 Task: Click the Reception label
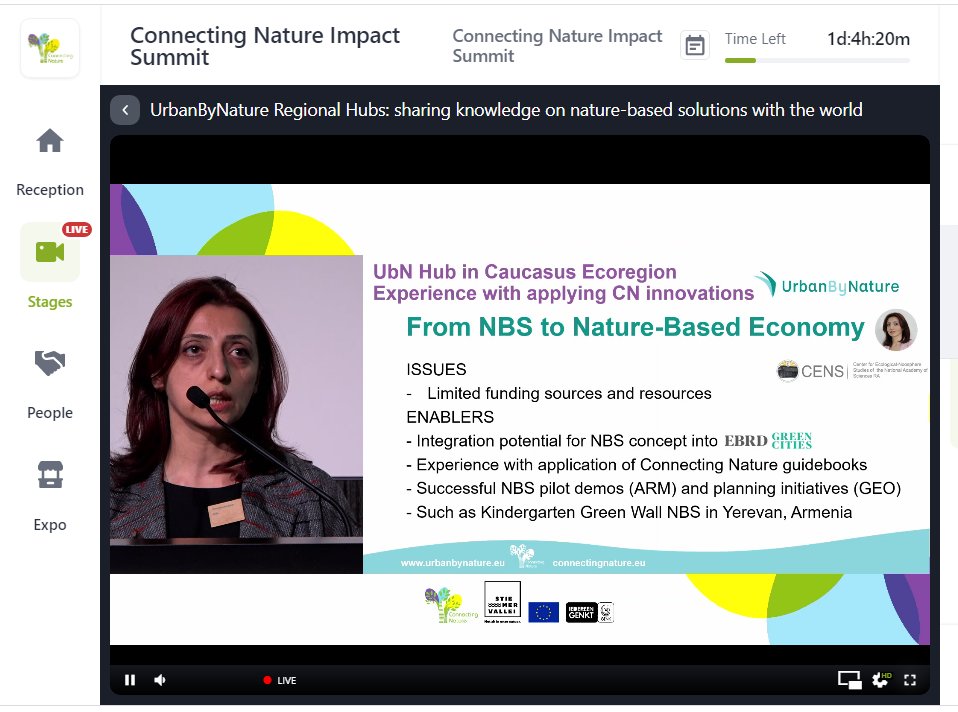50,189
